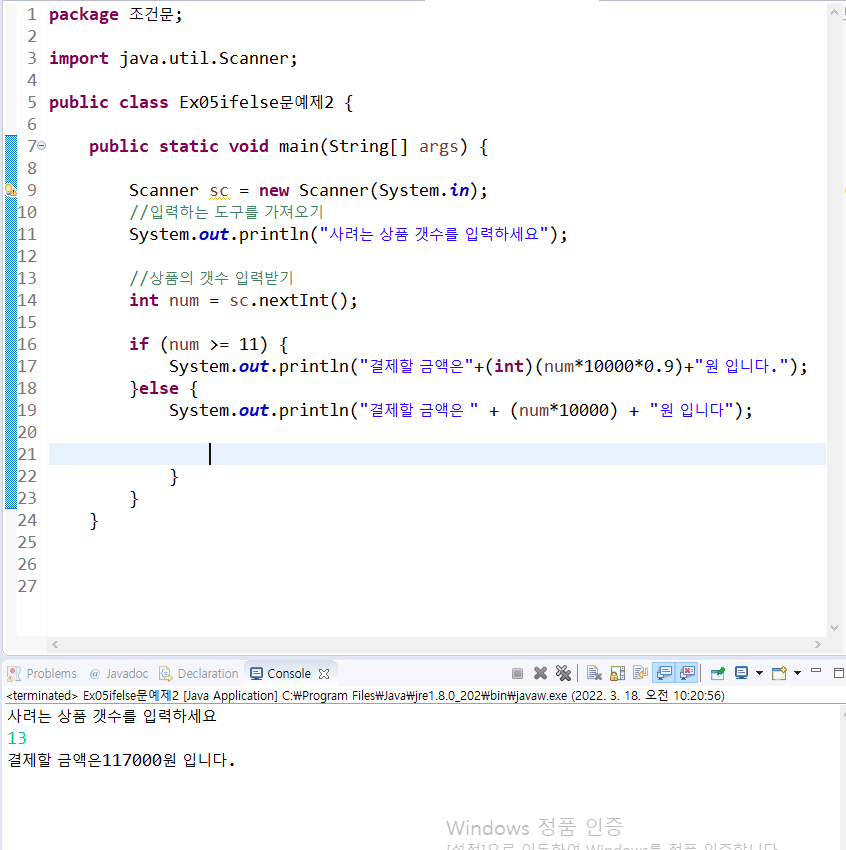Screen dimensions: 846x850
Task: Switch to the Javadoc tab
Action: click(x=119, y=673)
